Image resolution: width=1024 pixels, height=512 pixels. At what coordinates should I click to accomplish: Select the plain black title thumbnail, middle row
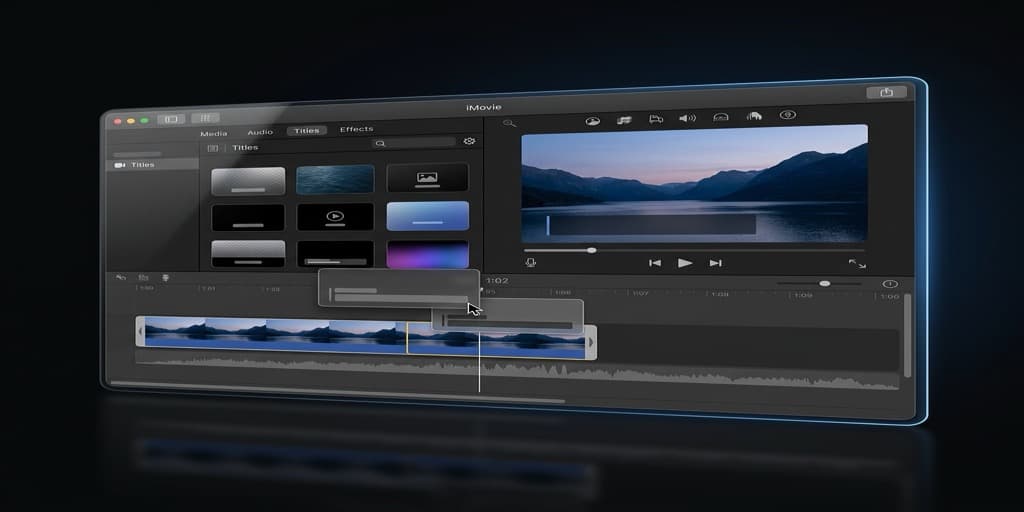248,217
